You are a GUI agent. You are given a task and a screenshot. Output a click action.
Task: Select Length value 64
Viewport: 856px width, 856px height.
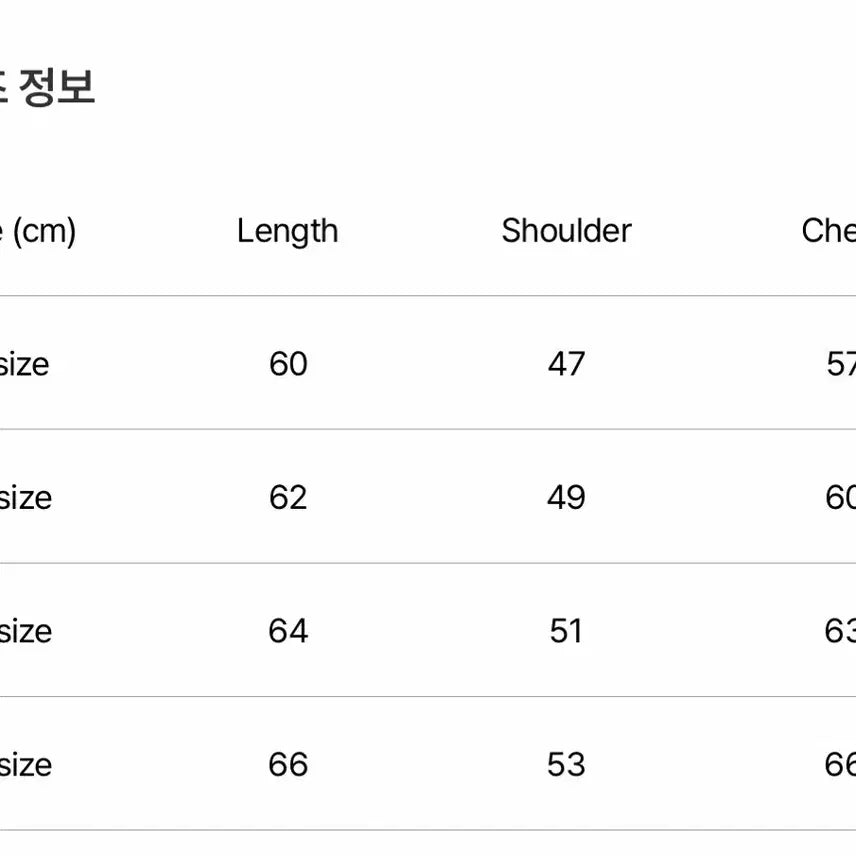coord(288,631)
